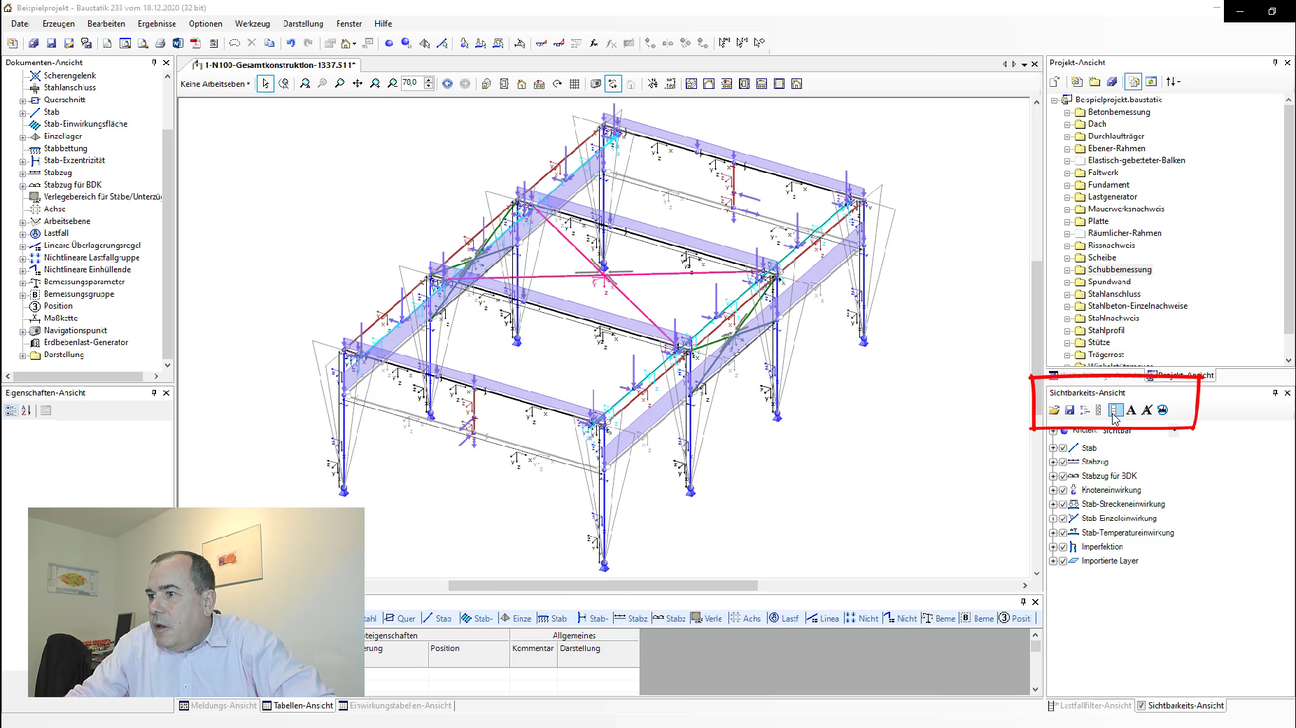
Task: Expand the Querschnitt tree node
Action: [23, 100]
